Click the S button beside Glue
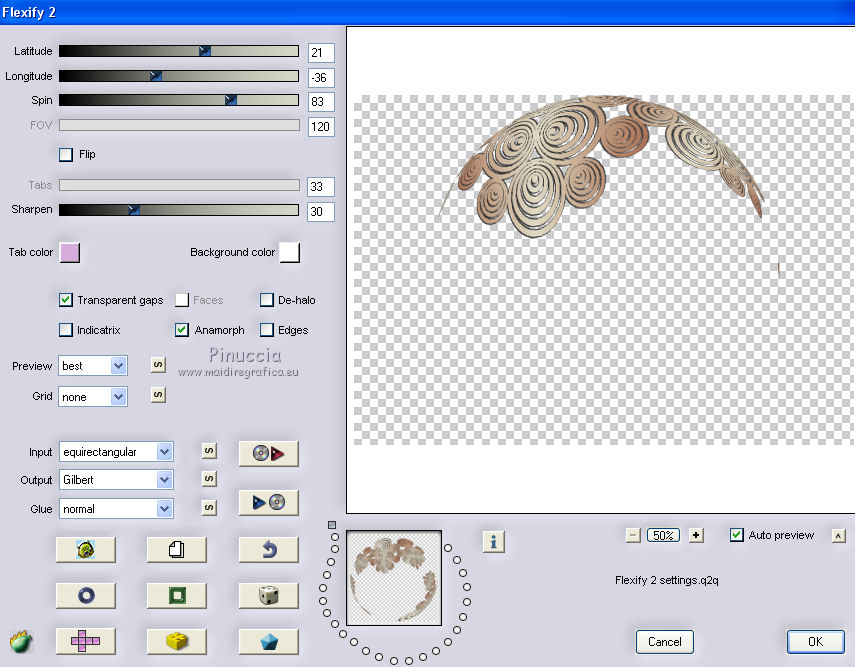 click(x=209, y=508)
